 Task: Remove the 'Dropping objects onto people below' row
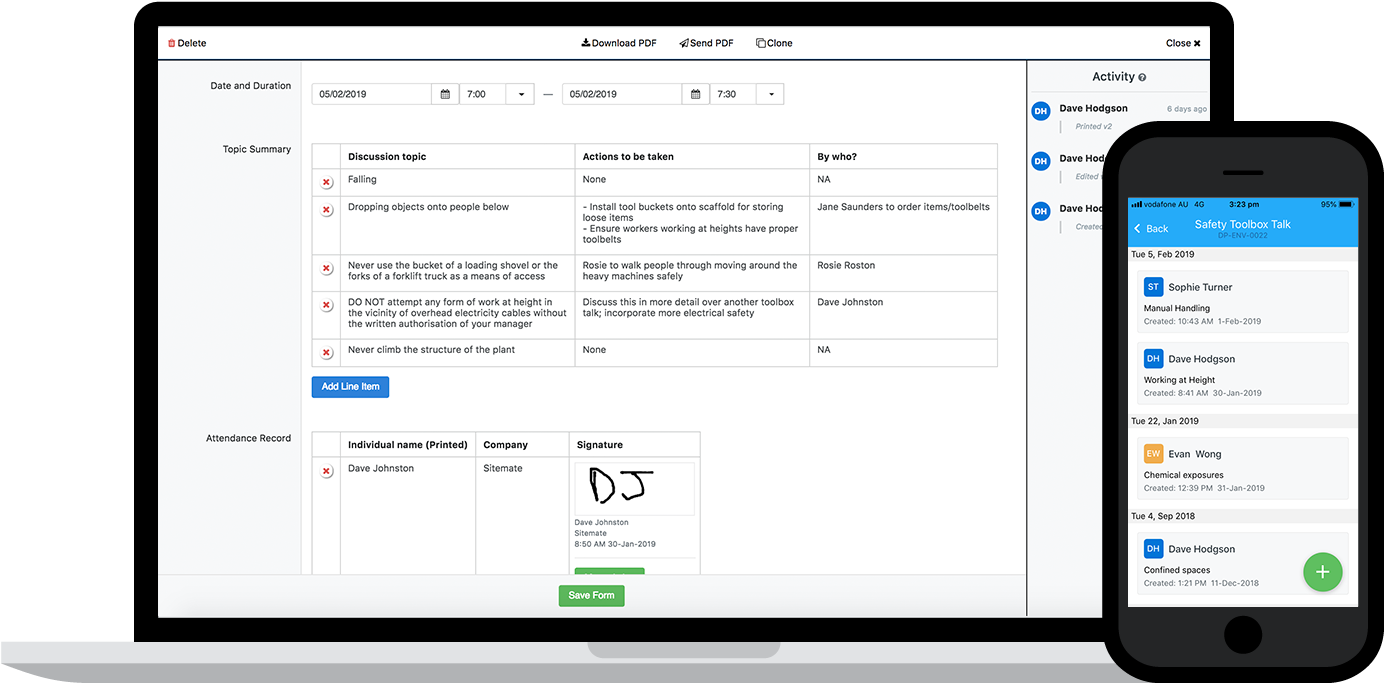(325, 211)
